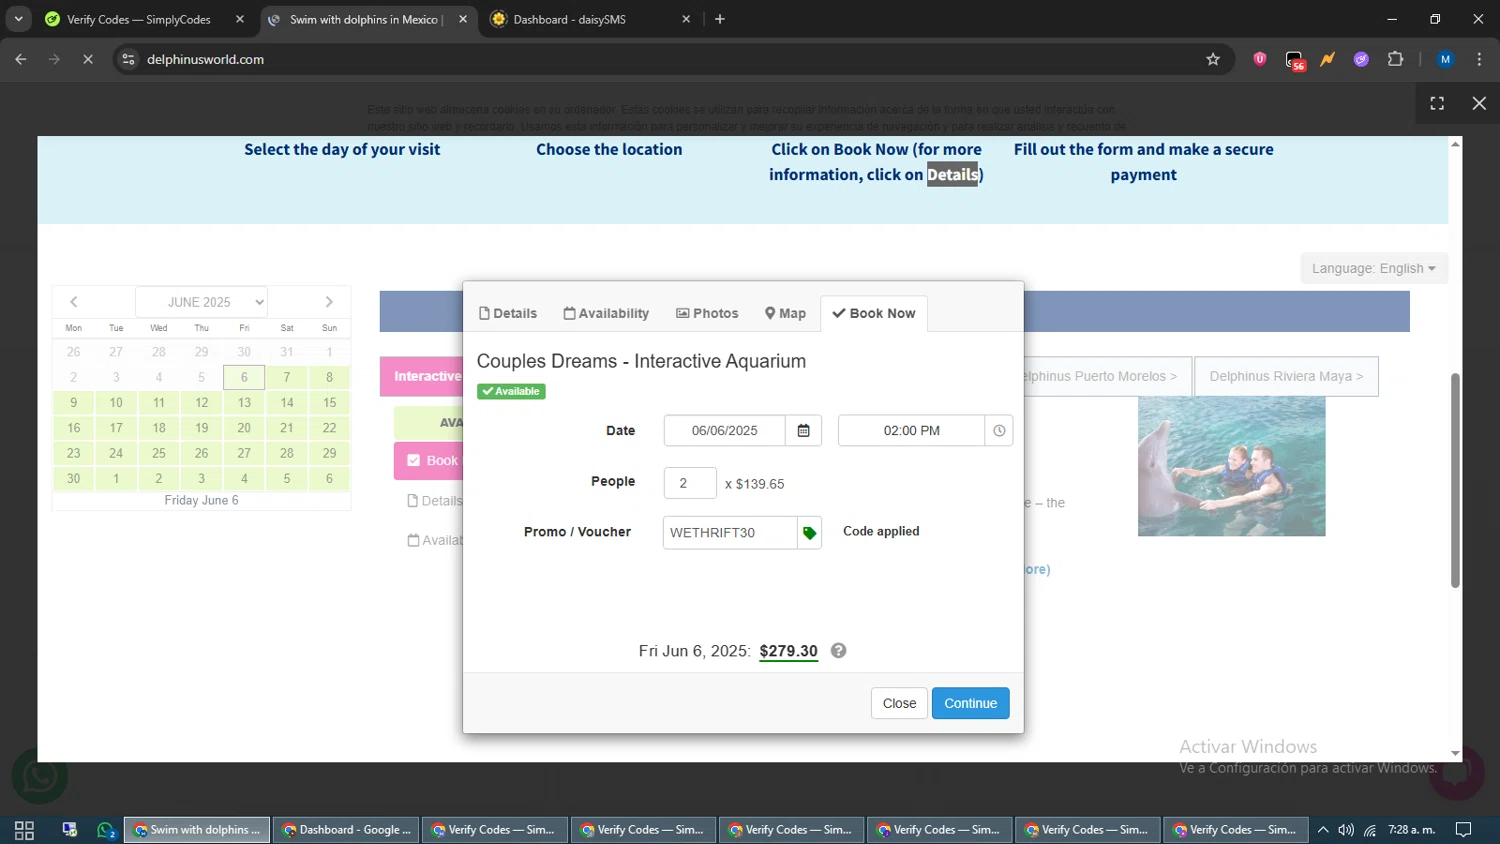Open Delphinus Puerto Morelos location

coord(1107,376)
